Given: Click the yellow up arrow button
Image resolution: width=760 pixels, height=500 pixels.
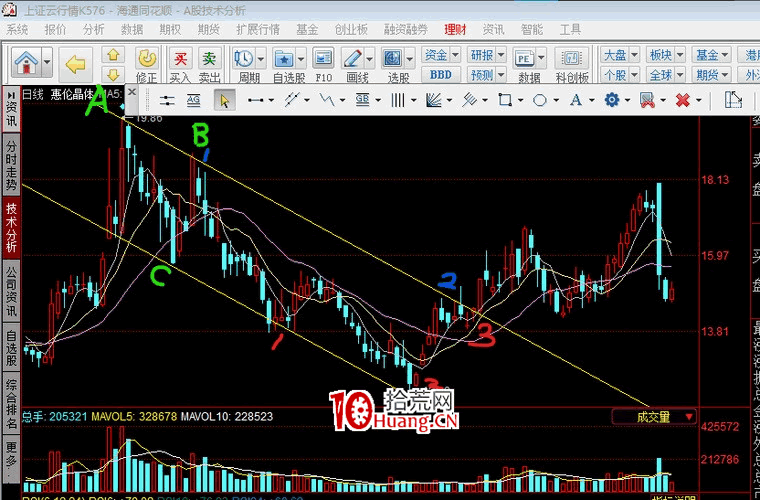Looking at the screenshot, I should click(113, 55).
